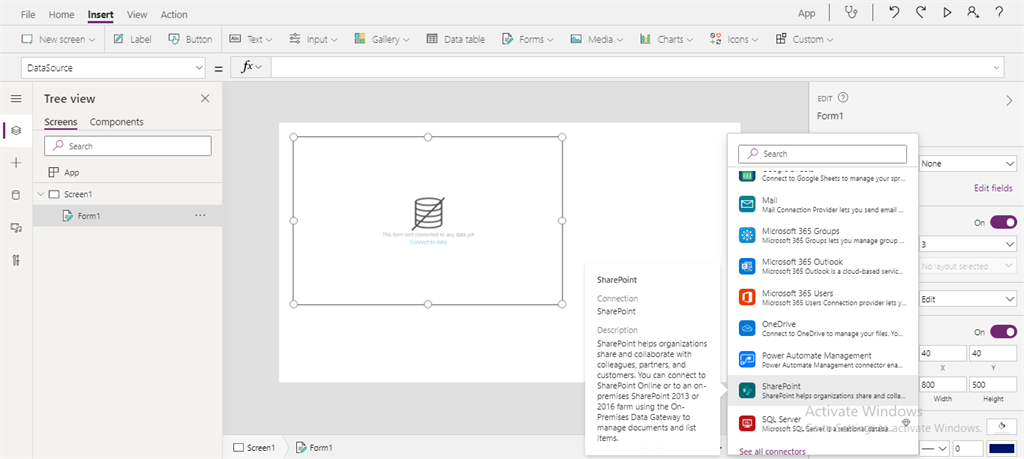Screen dimensions: 1024x459
Task: Insert a Button control
Action: point(190,39)
